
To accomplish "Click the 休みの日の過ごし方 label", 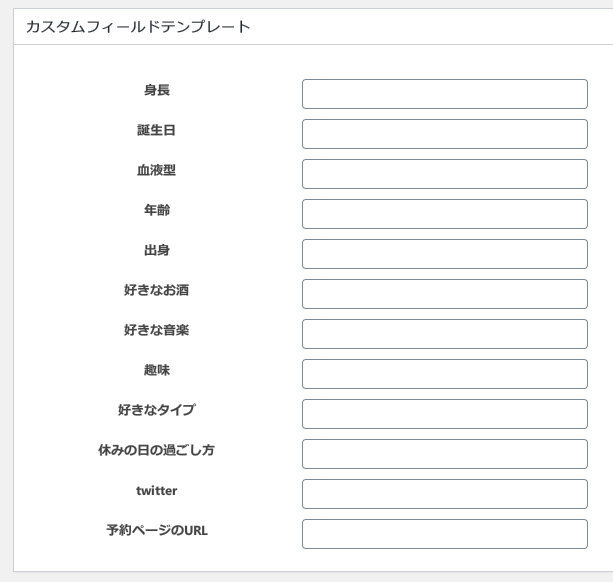I will pos(157,450).
